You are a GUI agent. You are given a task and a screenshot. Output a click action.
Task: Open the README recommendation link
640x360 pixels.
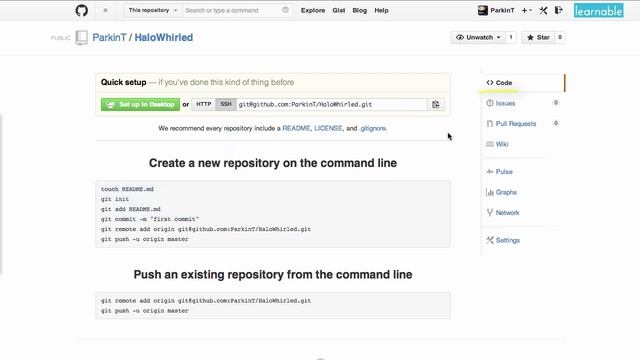point(296,128)
